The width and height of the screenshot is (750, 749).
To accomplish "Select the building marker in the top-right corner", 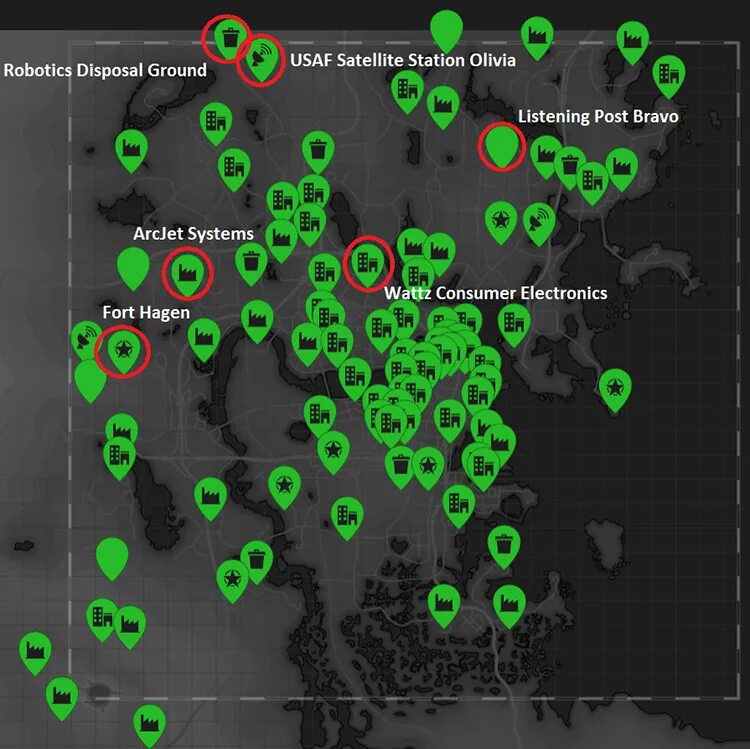I will (x=669, y=77).
